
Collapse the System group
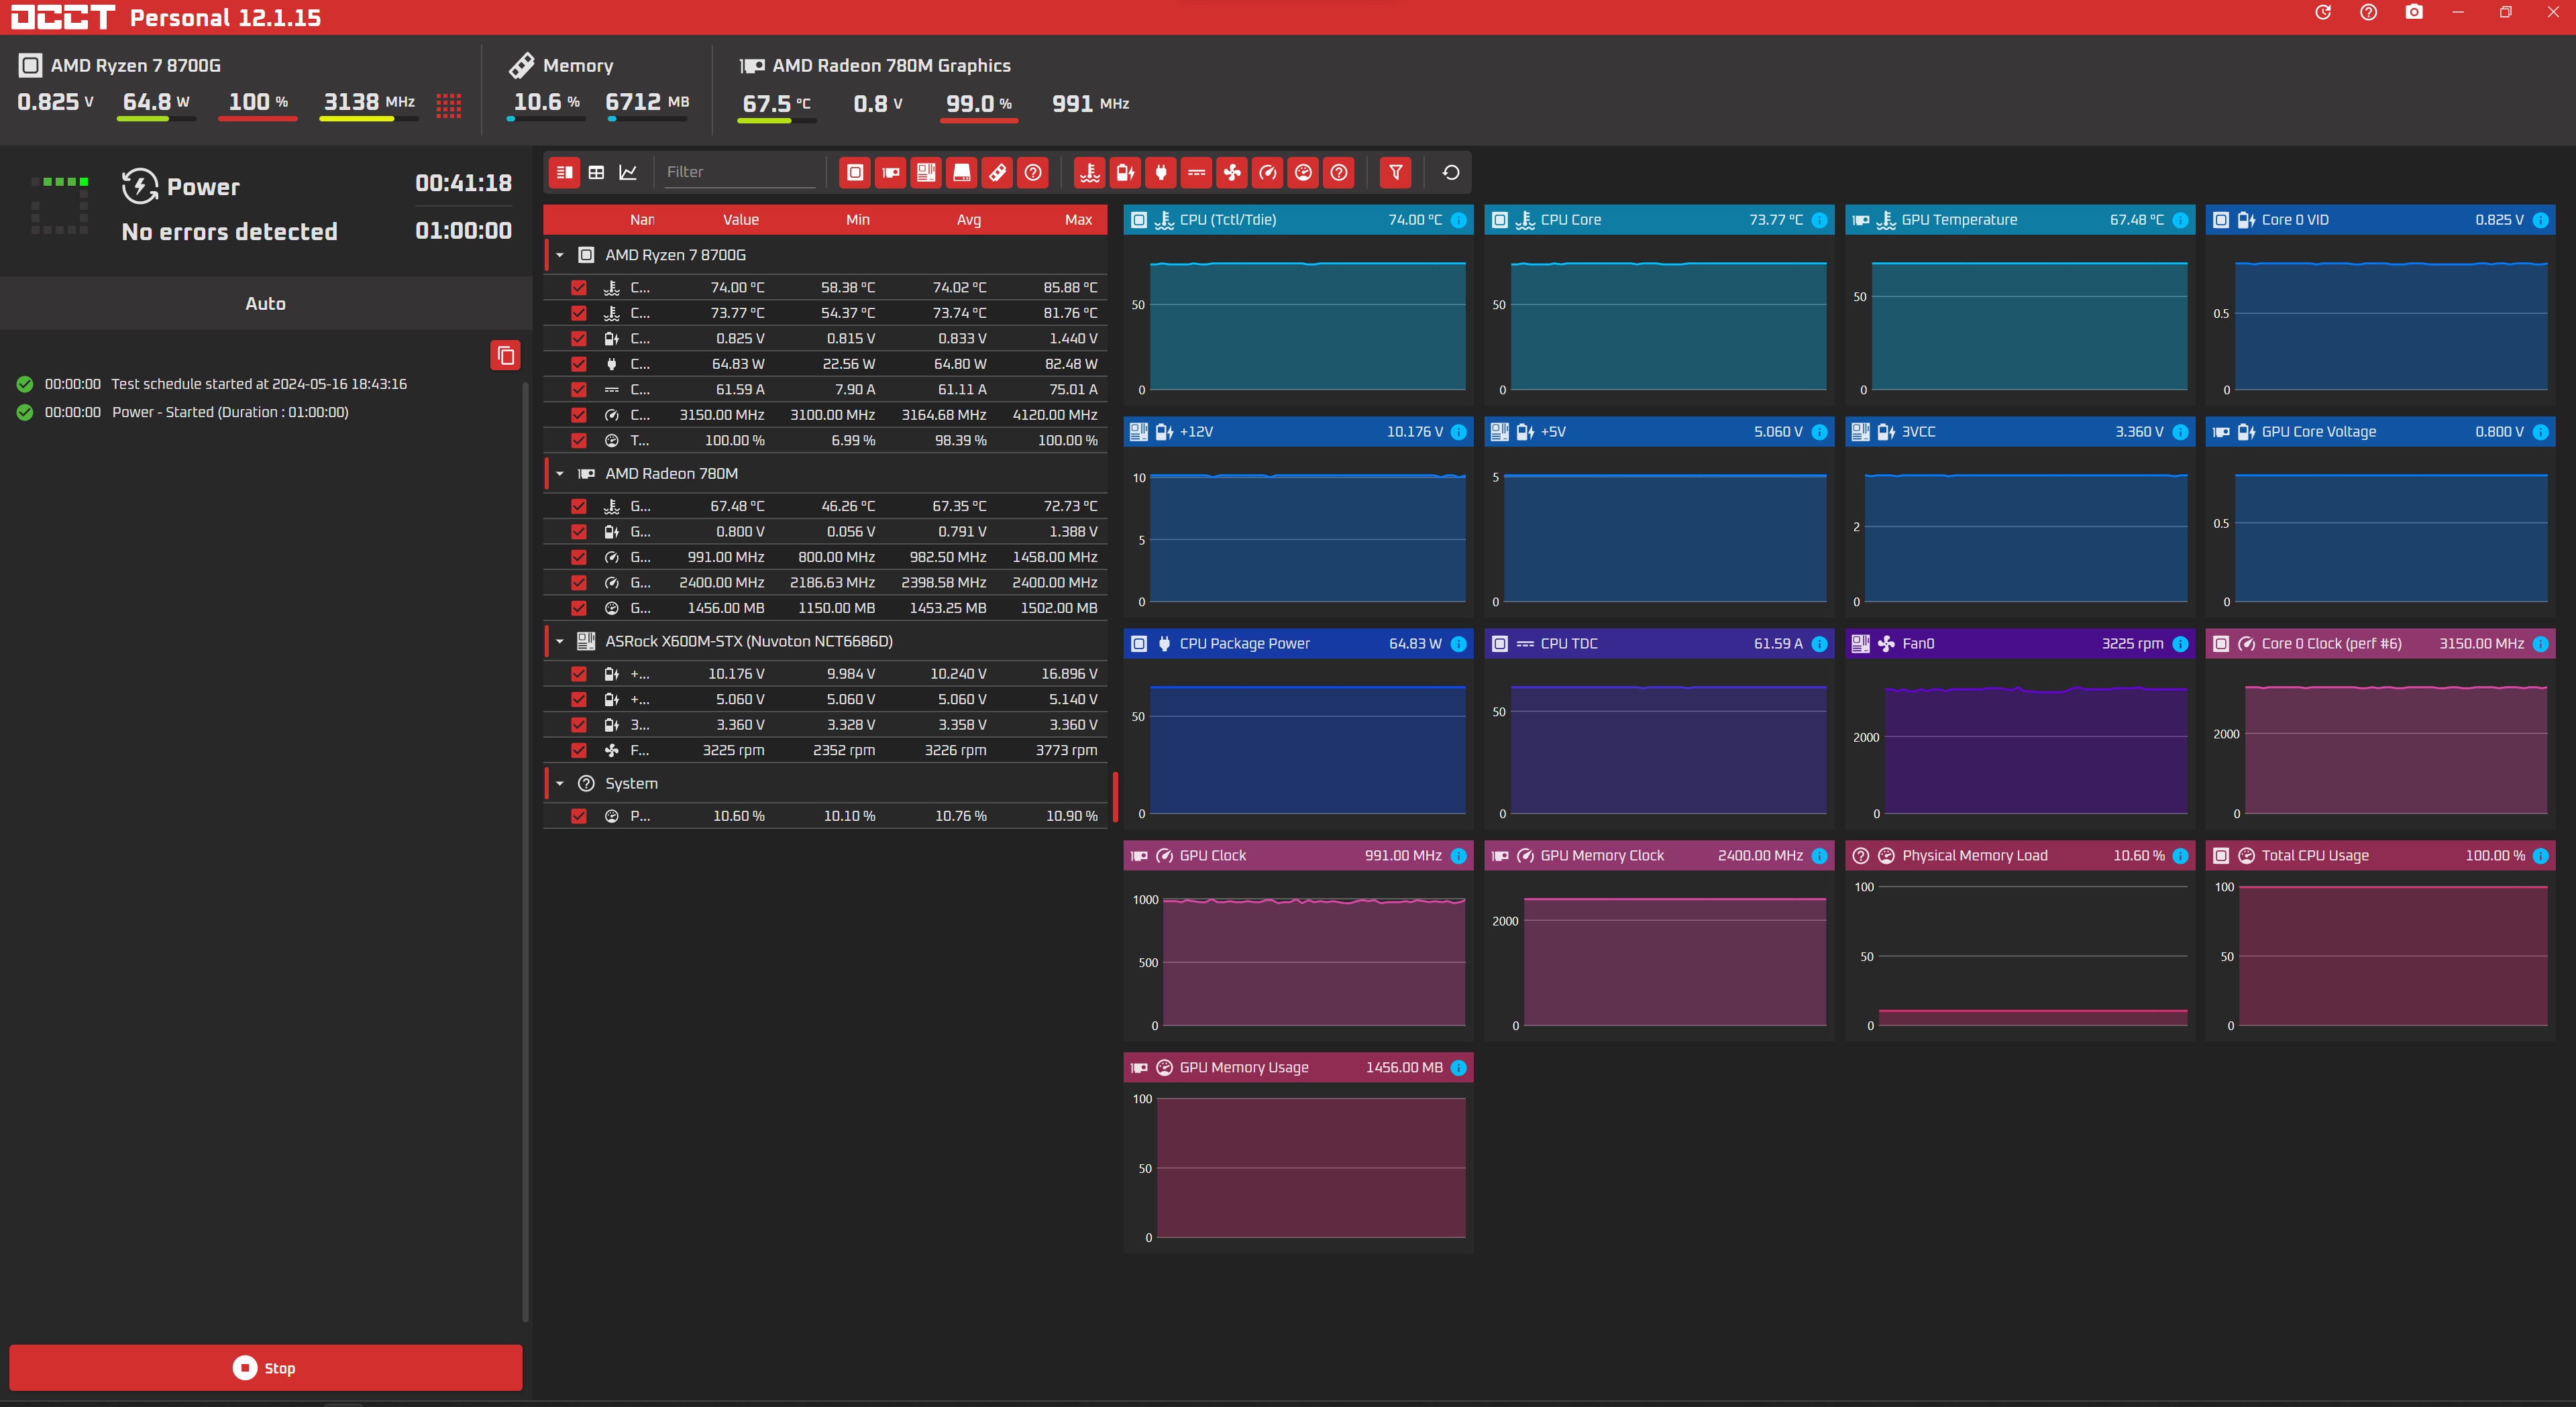coord(560,784)
